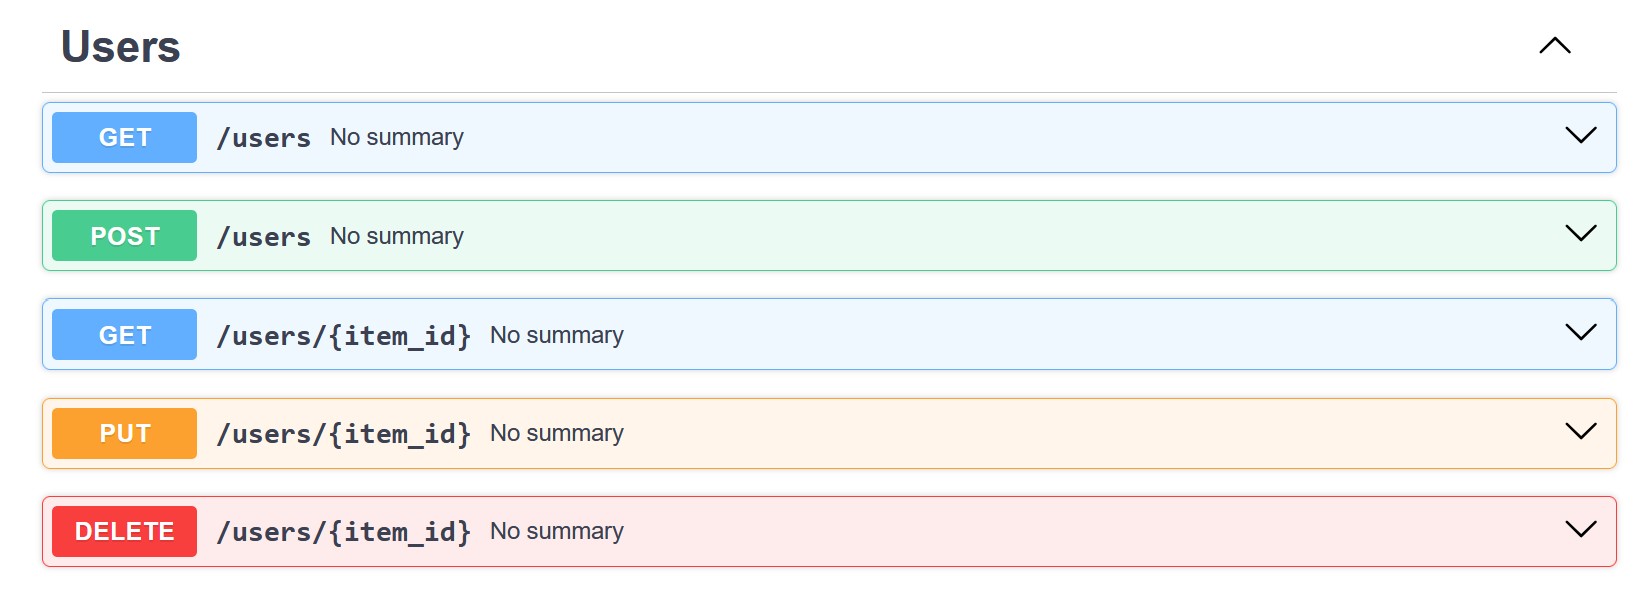This screenshot has width=1642, height=598.
Task: Click the /users path label on GET row
Action: tap(264, 137)
